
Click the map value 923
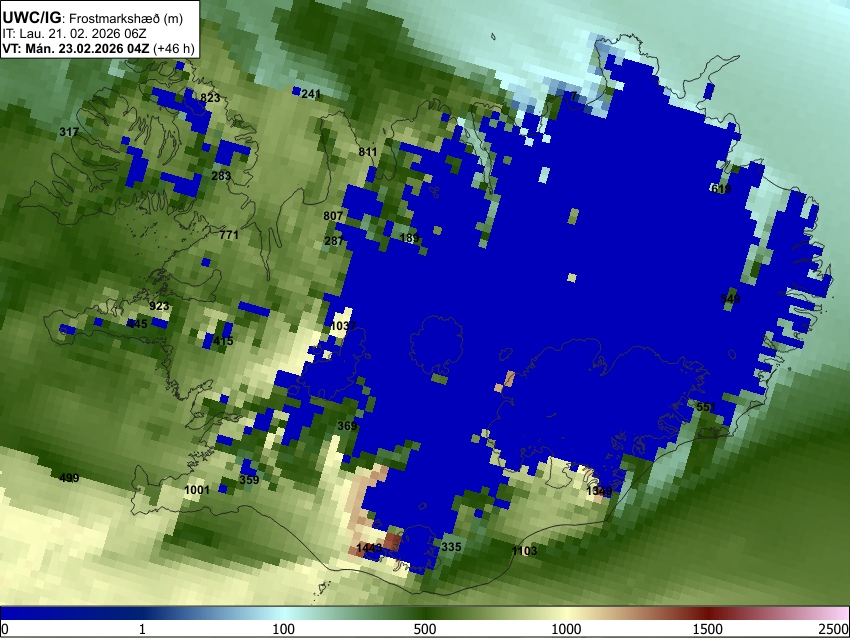pyautogui.click(x=159, y=306)
